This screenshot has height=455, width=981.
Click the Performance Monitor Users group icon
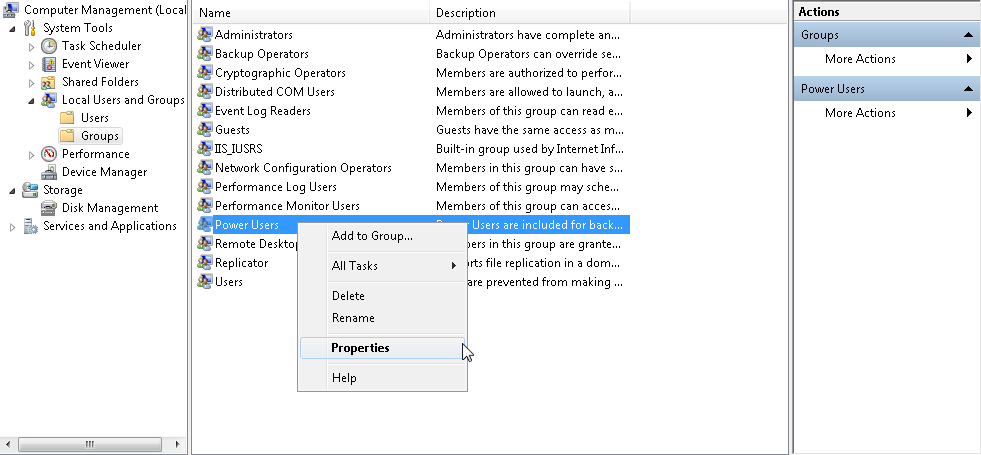(205, 205)
